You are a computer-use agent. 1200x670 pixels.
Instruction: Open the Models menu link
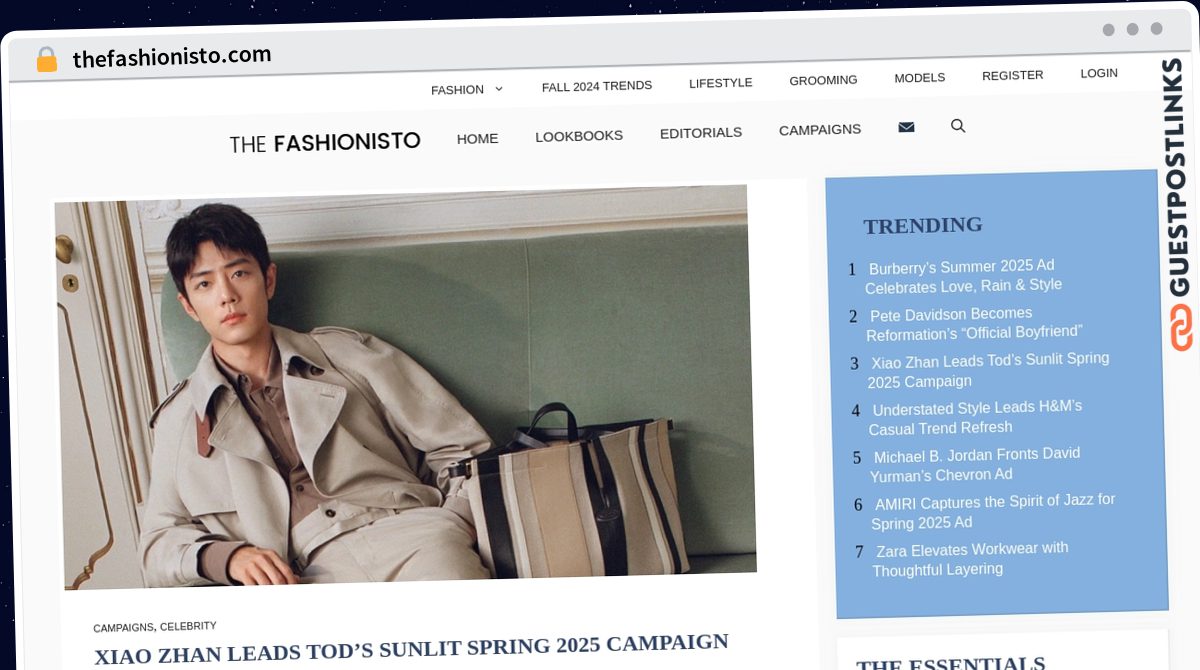click(919, 78)
